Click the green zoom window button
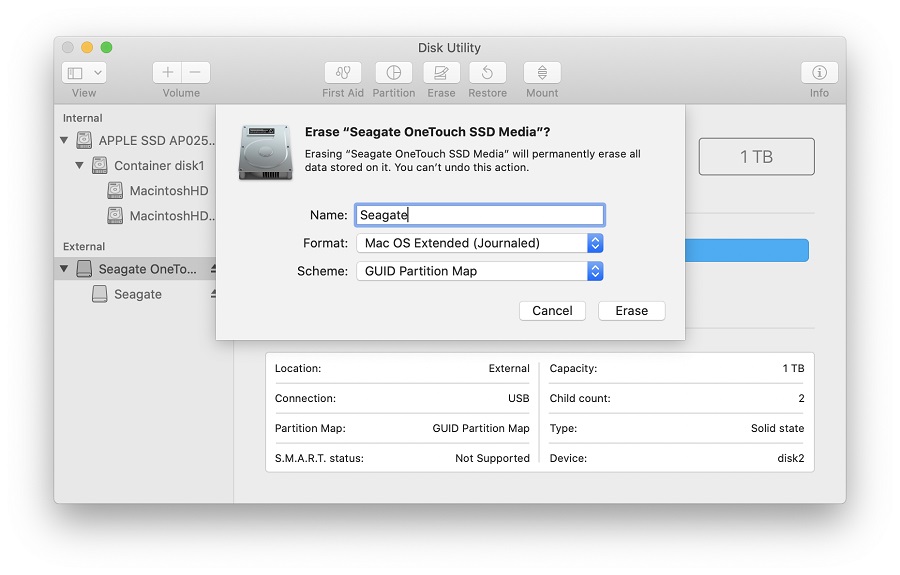The image size is (900, 575). tap(106, 47)
